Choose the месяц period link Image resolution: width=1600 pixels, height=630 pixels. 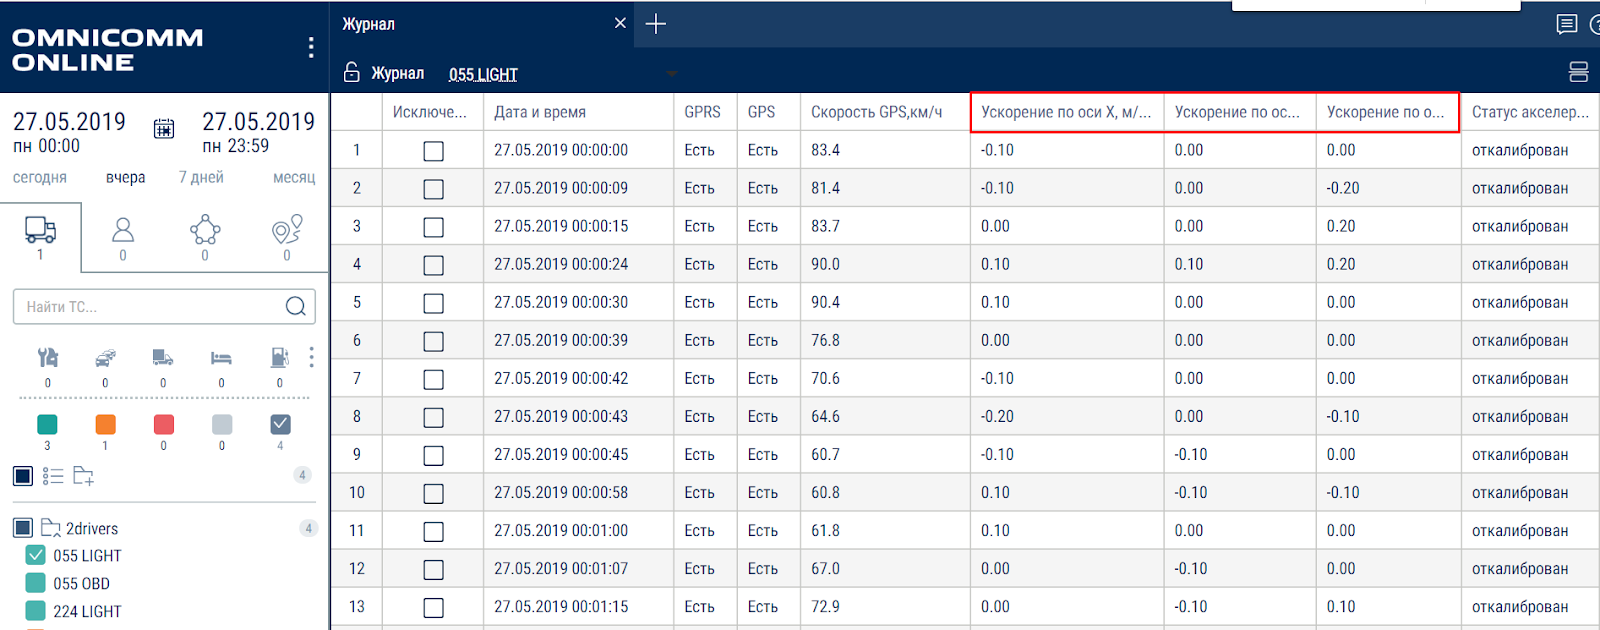(x=294, y=177)
